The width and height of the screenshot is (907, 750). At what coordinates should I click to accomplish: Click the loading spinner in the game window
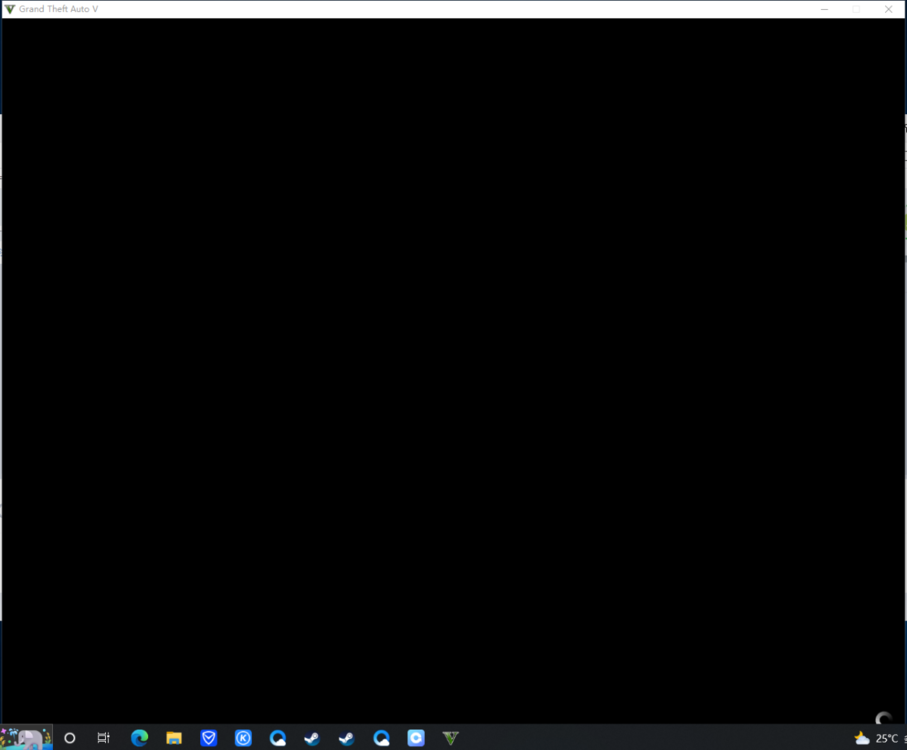click(884, 718)
